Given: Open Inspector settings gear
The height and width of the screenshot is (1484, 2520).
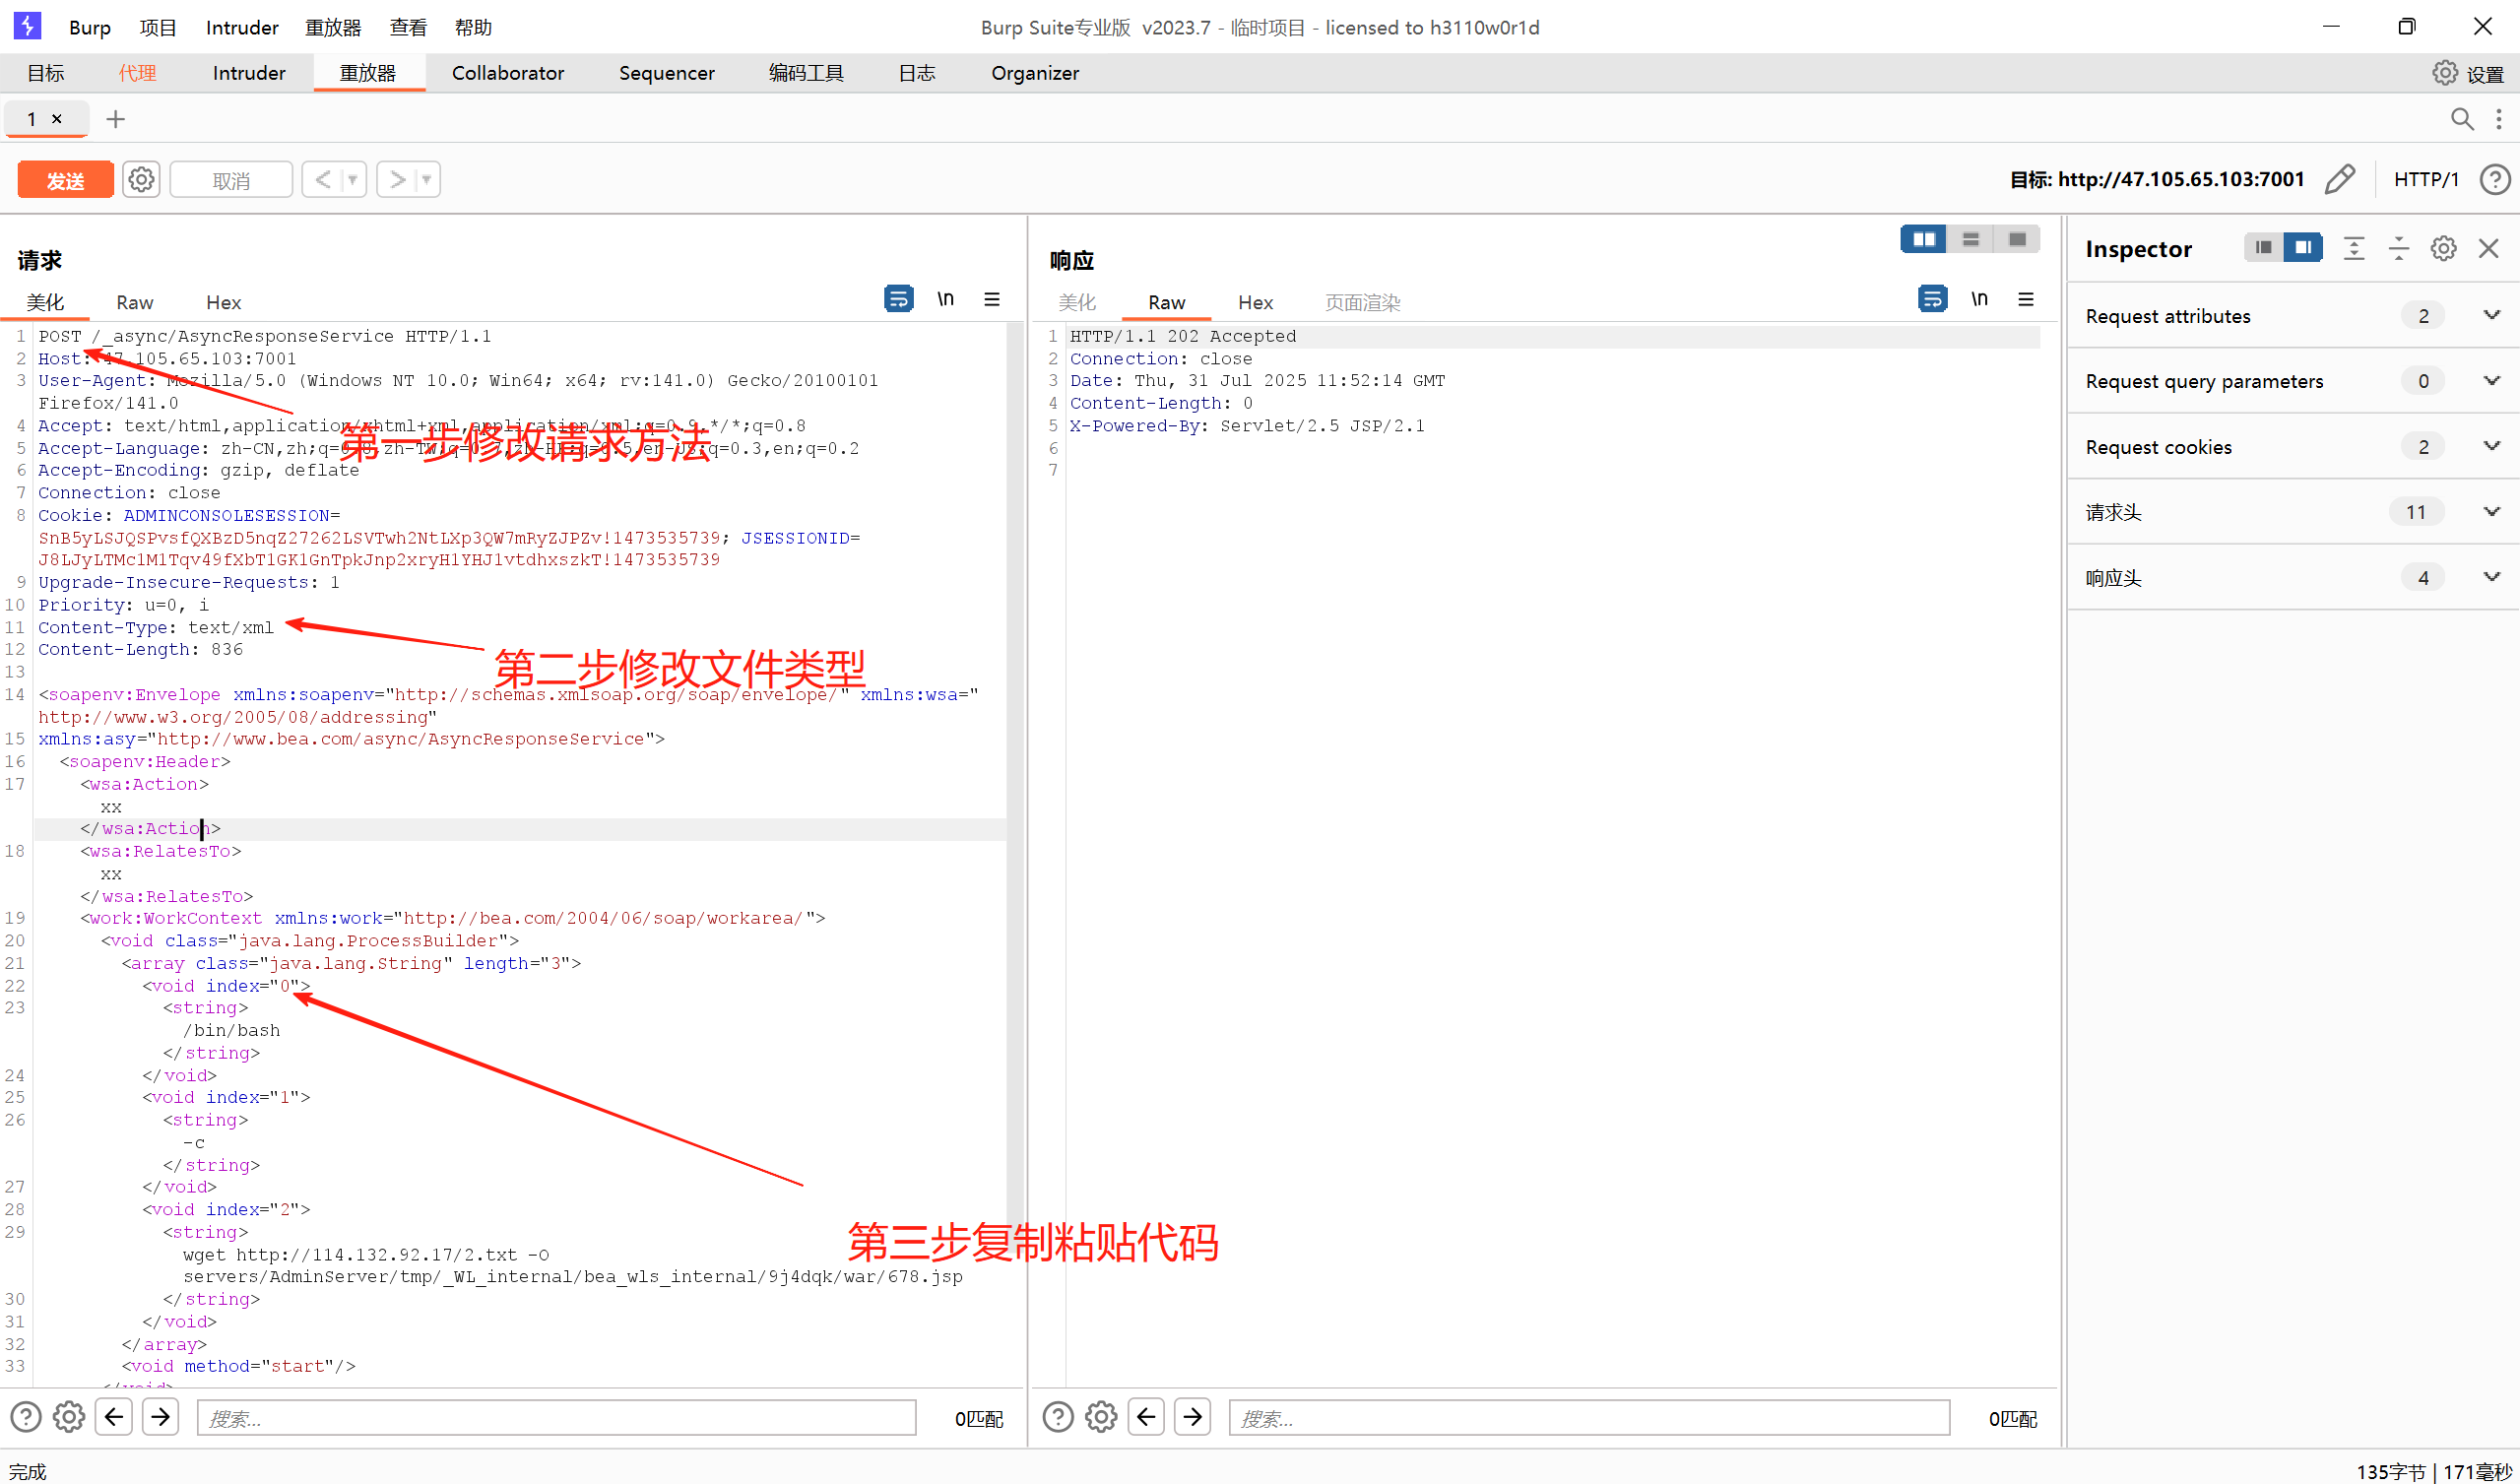Looking at the screenshot, I should pos(2444,248).
